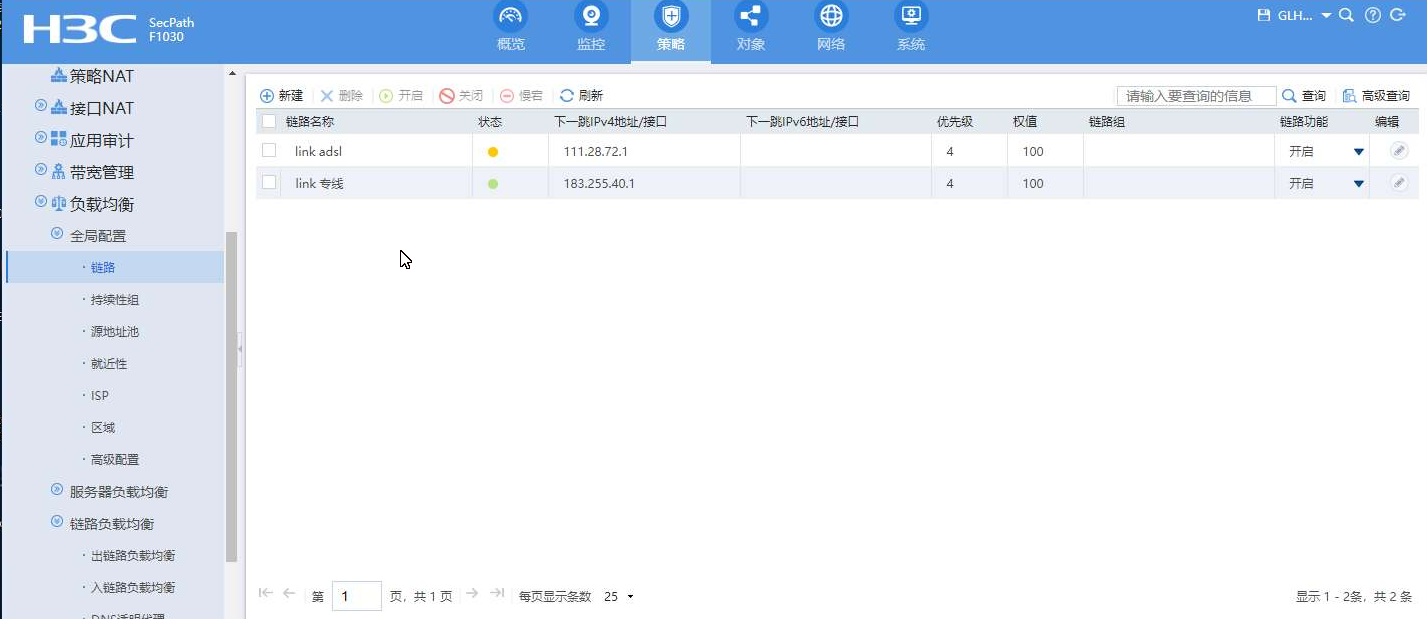The width and height of the screenshot is (1427, 619).
Task: Click the 查询 search button
Action: pyautogui.click(x=1304, y=96)
